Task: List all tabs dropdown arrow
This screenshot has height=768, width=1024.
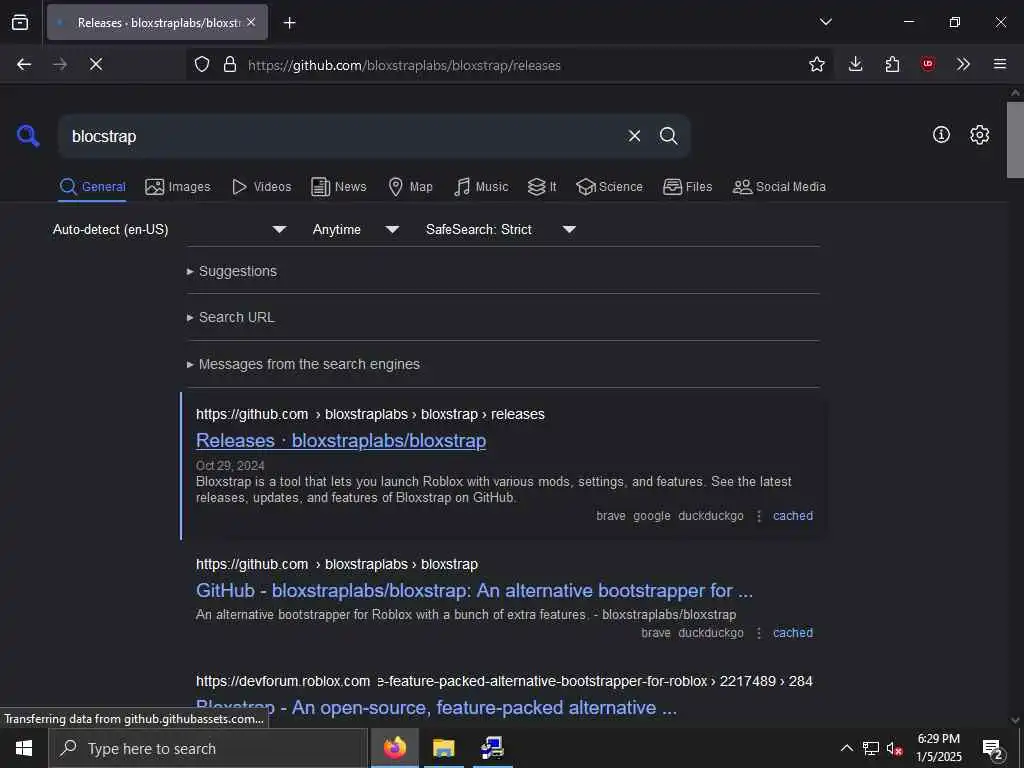Action: pyautogui.click(x=826, y=22)
